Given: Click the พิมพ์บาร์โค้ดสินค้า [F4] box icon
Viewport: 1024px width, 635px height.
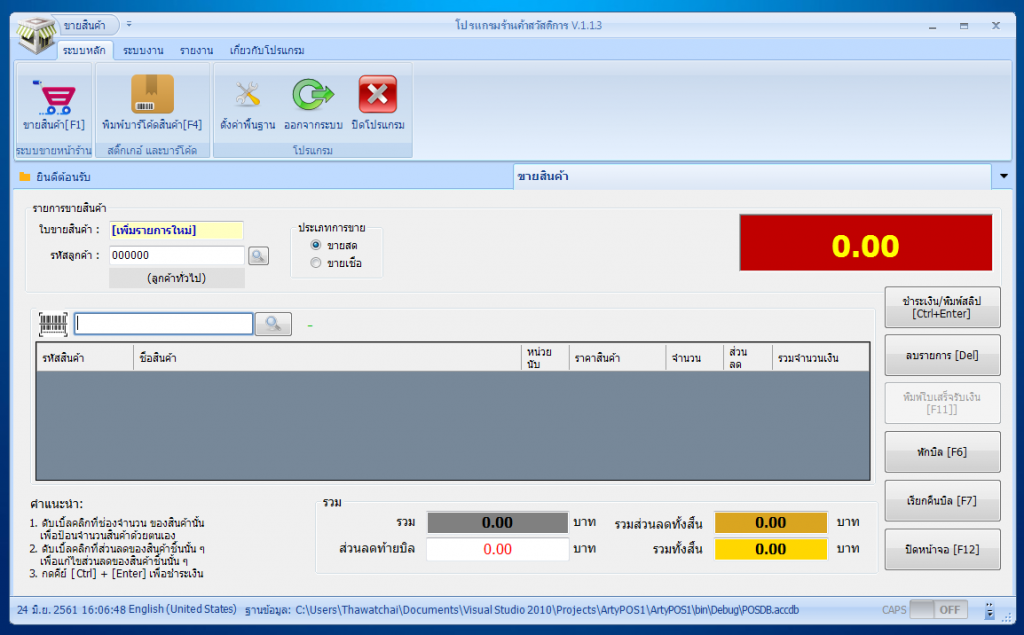Looking at the screenshot, I should [x=152, y=96].
